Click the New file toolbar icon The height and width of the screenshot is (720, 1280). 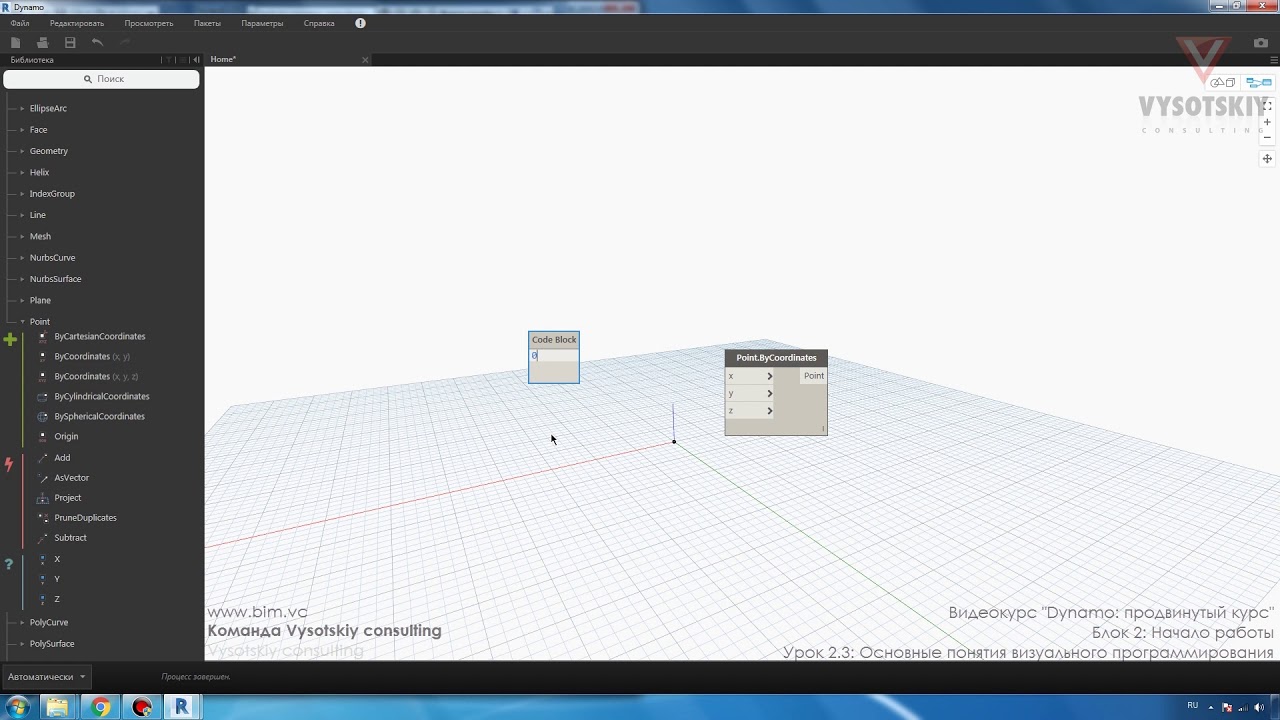[15, 42]
